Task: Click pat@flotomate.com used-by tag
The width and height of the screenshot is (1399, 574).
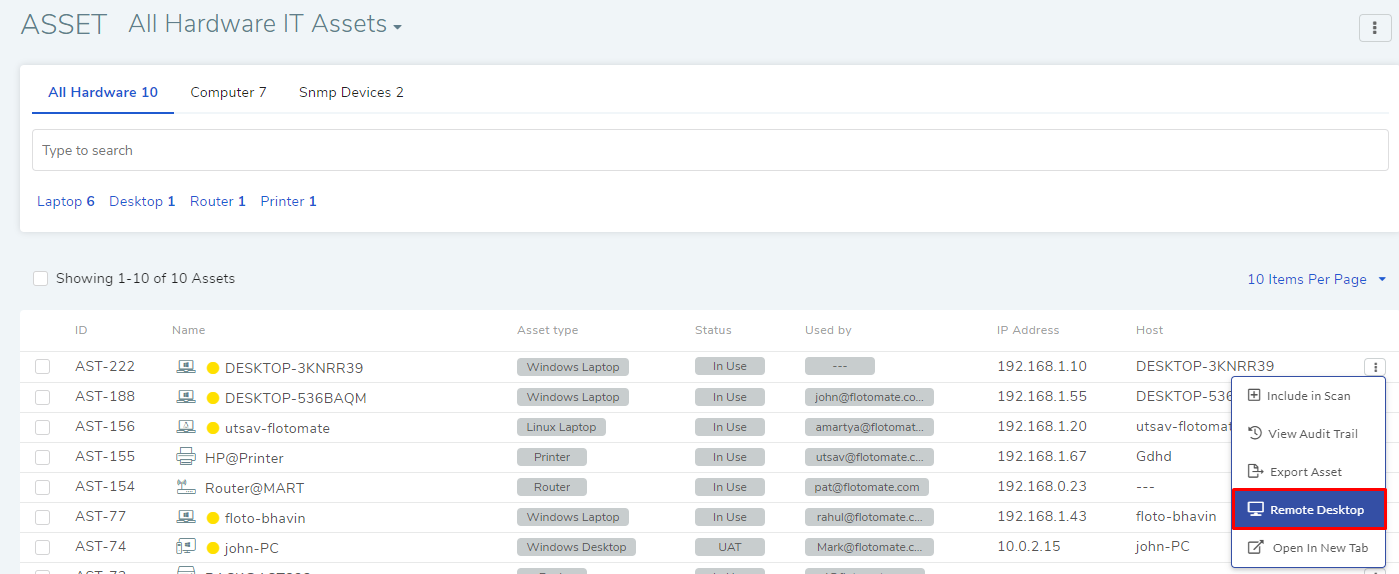Action: 867,487
